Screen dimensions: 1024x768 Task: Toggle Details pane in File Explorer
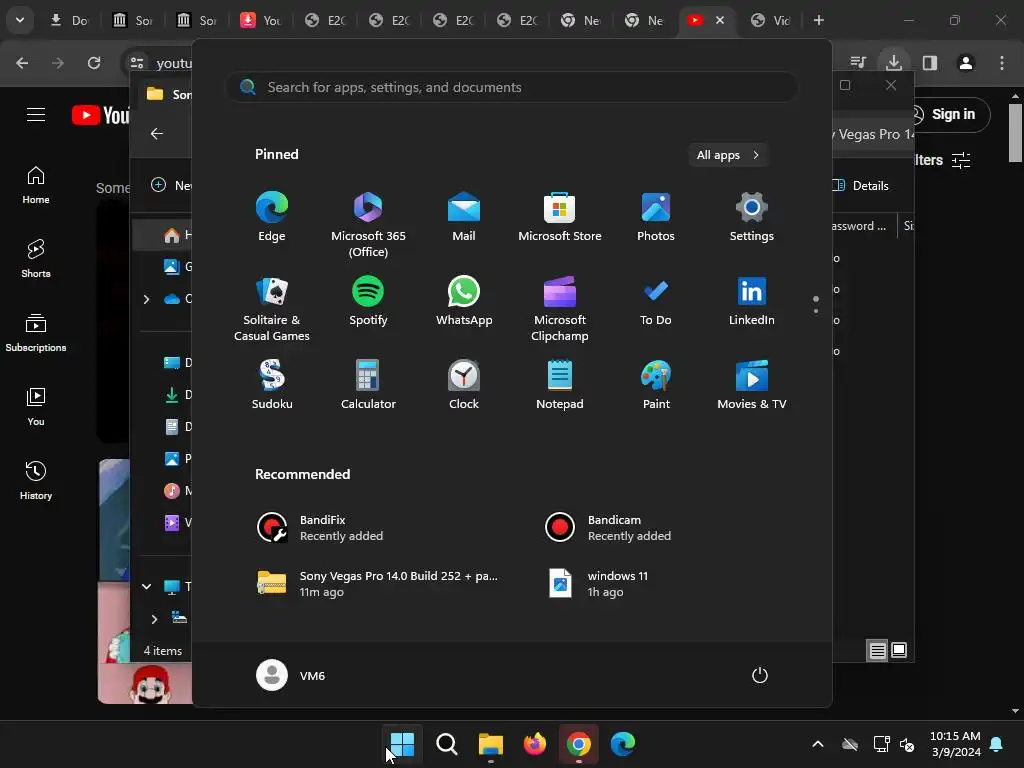coord(862,185)
